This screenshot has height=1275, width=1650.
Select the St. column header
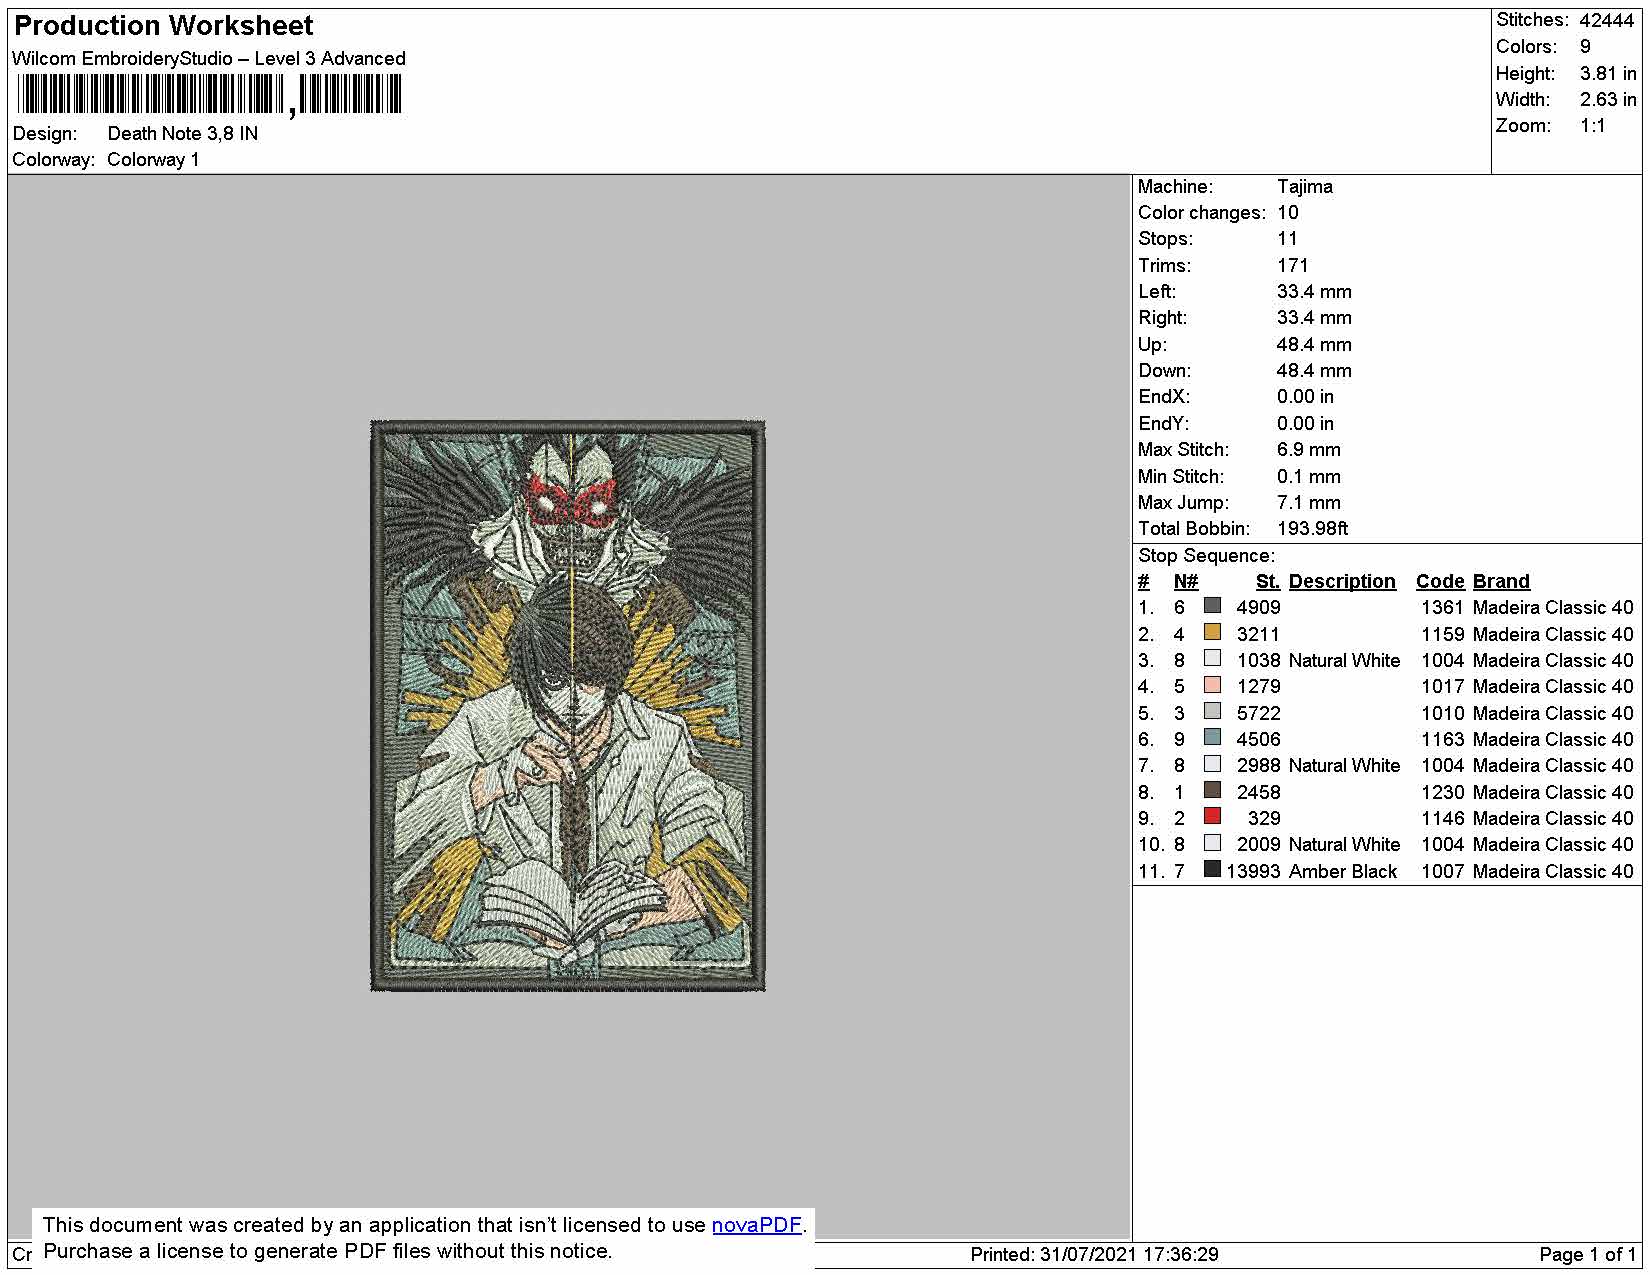1268,582
